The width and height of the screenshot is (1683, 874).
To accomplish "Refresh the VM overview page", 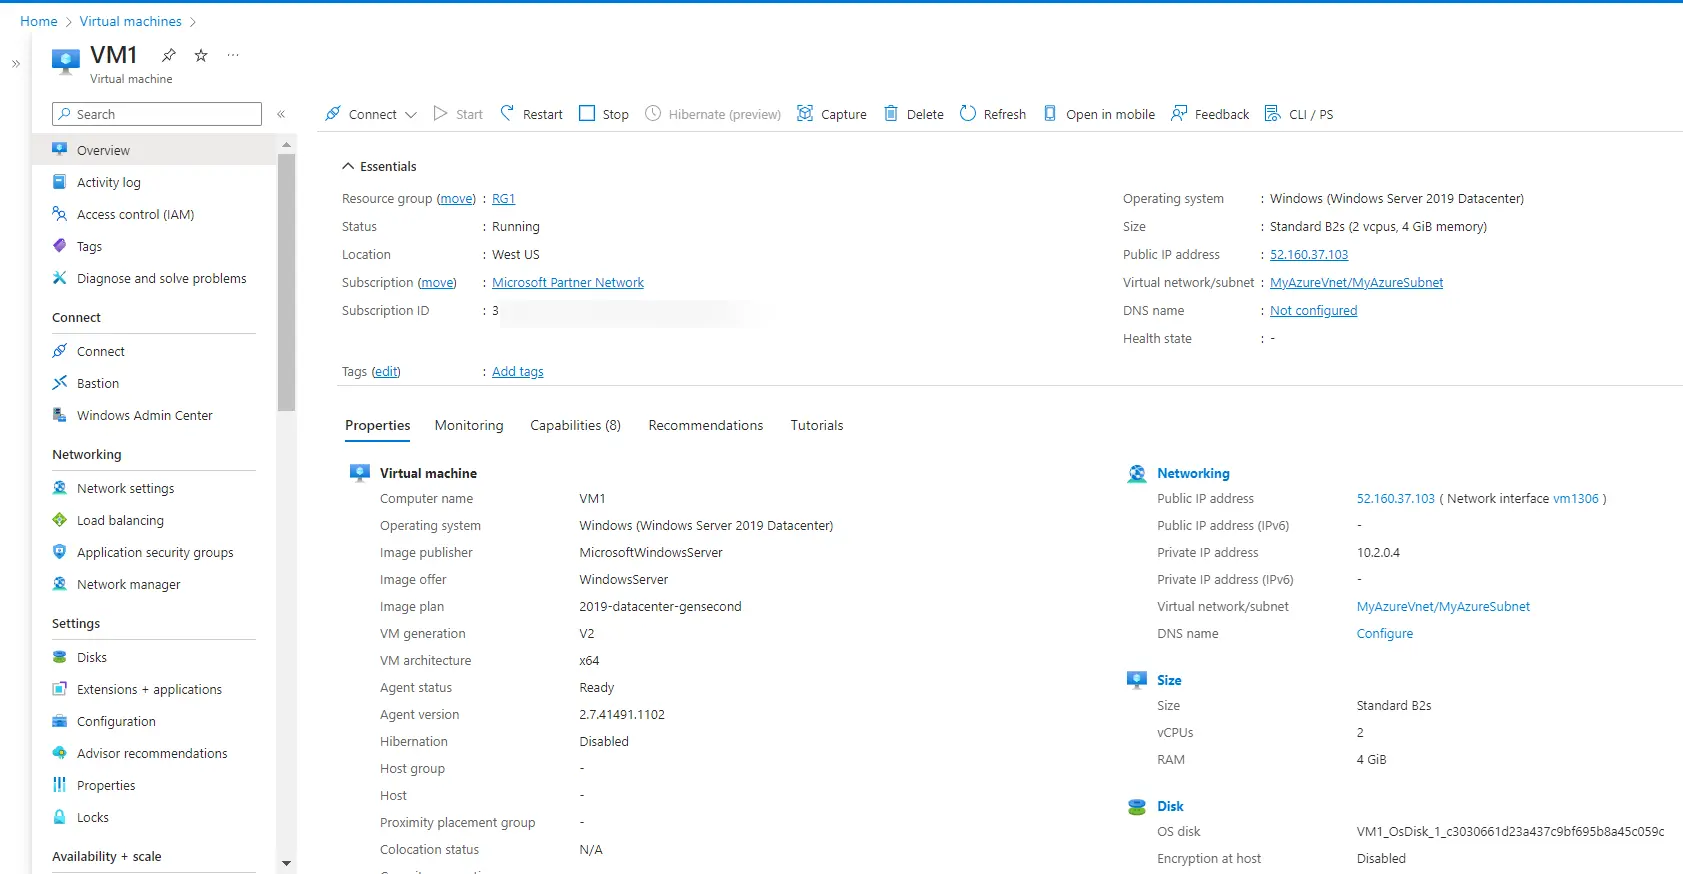I will (x=992, y=114).
